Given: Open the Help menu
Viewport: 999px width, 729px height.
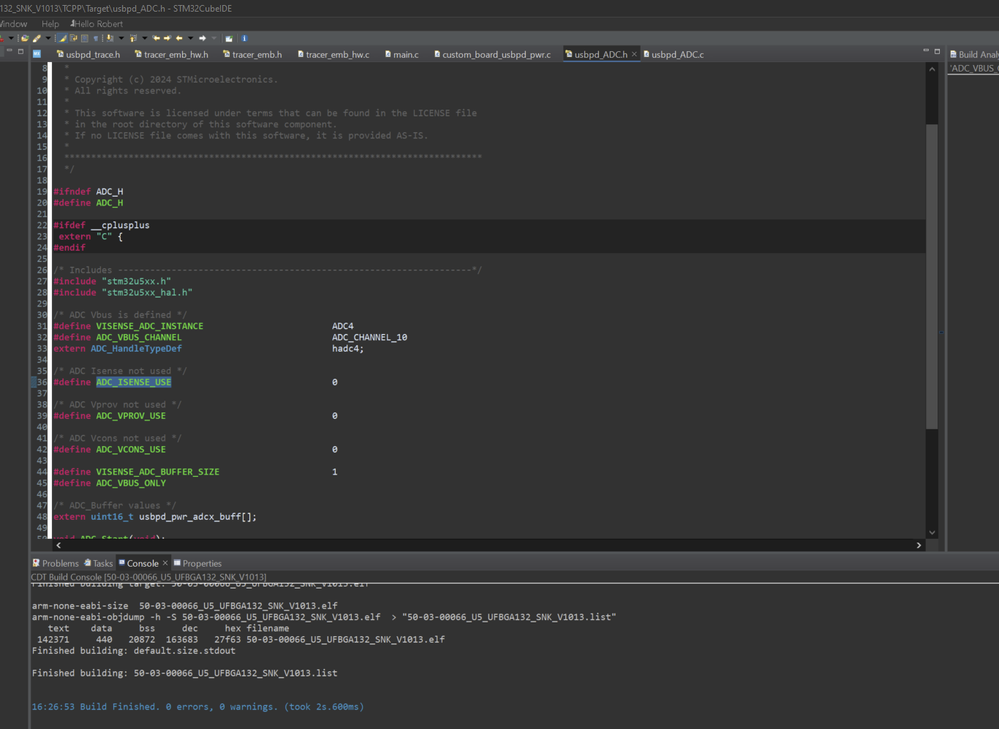Looking at the screenshot, I should [x=50, y=24].
